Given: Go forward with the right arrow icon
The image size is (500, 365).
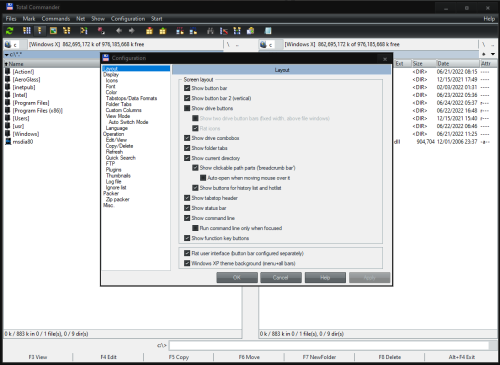Looking at the screenshot, I should (132, 31).
